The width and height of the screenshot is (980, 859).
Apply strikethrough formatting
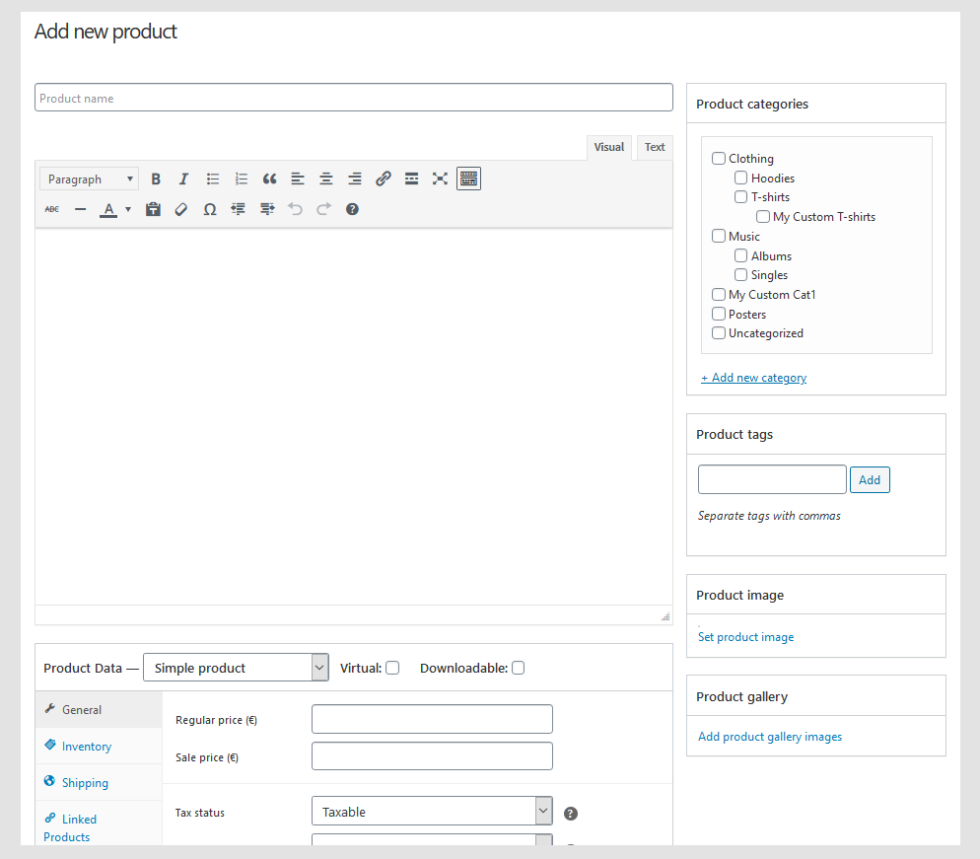[x=52, y=209]
